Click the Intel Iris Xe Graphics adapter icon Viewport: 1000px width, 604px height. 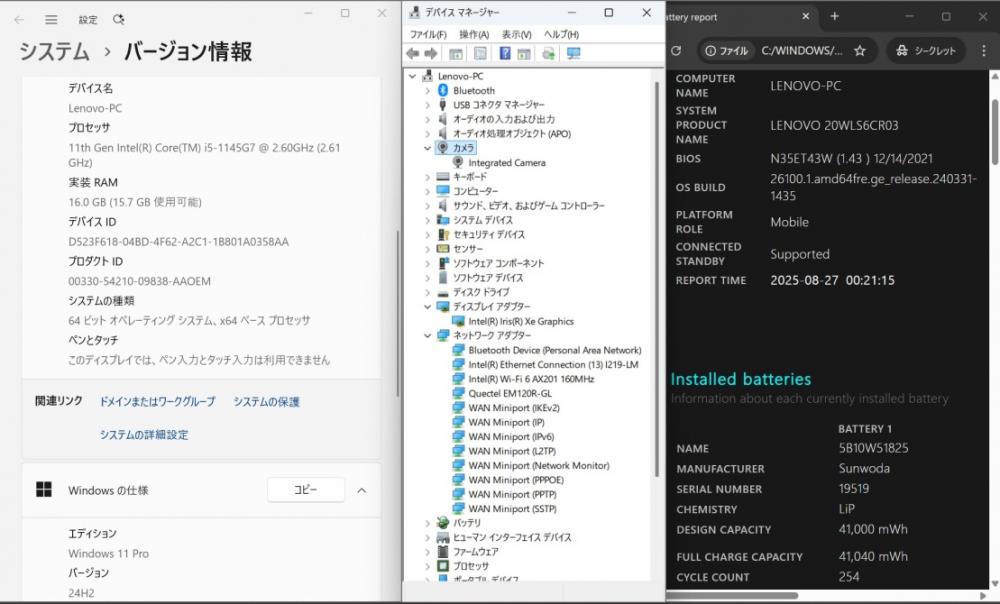click(x=458, y=321)
